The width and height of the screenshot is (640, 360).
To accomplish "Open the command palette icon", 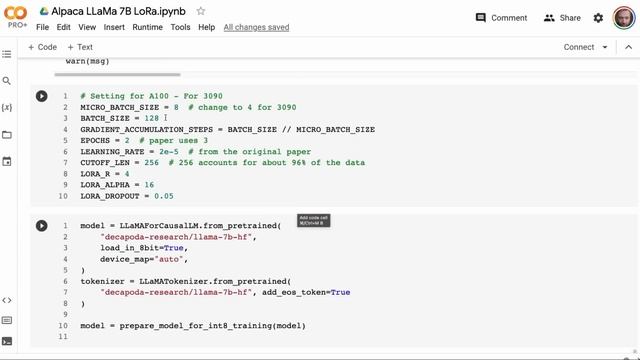I will coord(7,320).
